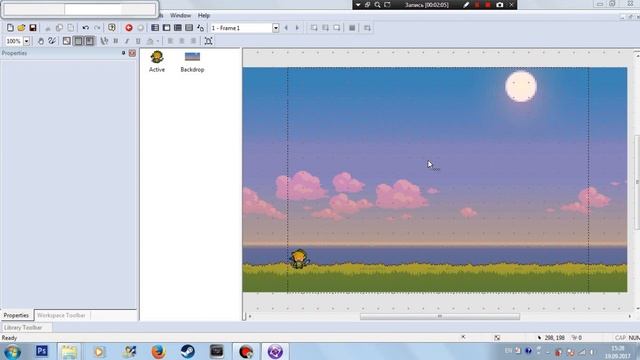Open Firefox from the taskbar
Image resolution: width=640 pixels, height=360 pixels.
[x=158, y=351]
